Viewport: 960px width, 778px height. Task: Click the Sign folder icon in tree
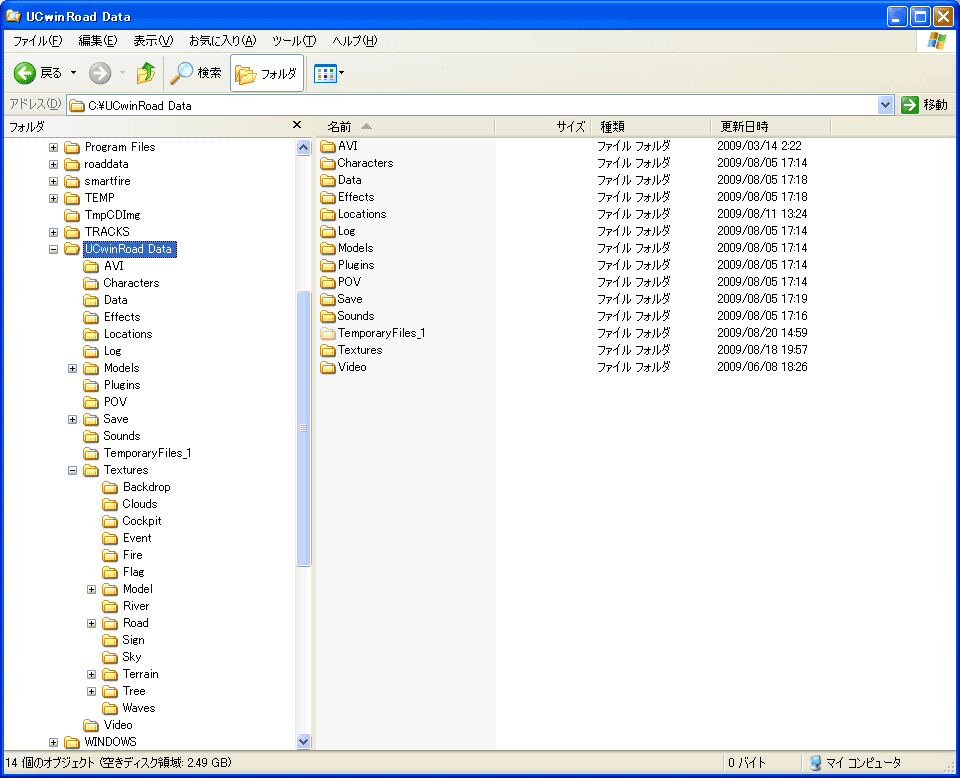tap(110, 640)
